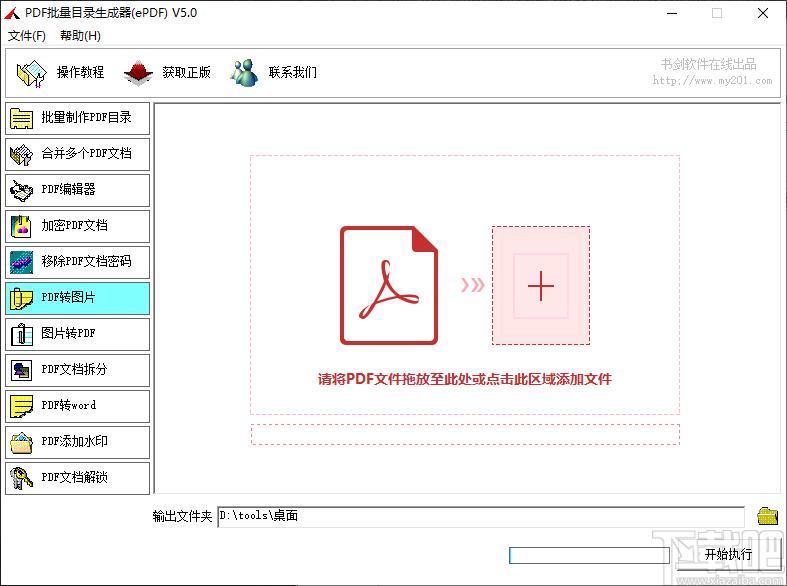This screenshot has width=787, height=586.
Task: Open the 帮助(H) menu
Action: pyautogui.click(x=80, y=36)
